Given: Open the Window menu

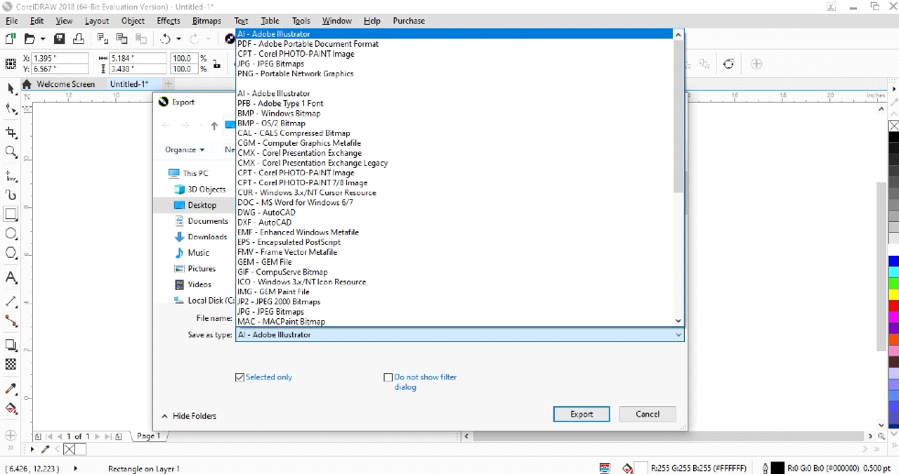Looking at the screenshot, I should pyautogui.click(x=337, y=21).
